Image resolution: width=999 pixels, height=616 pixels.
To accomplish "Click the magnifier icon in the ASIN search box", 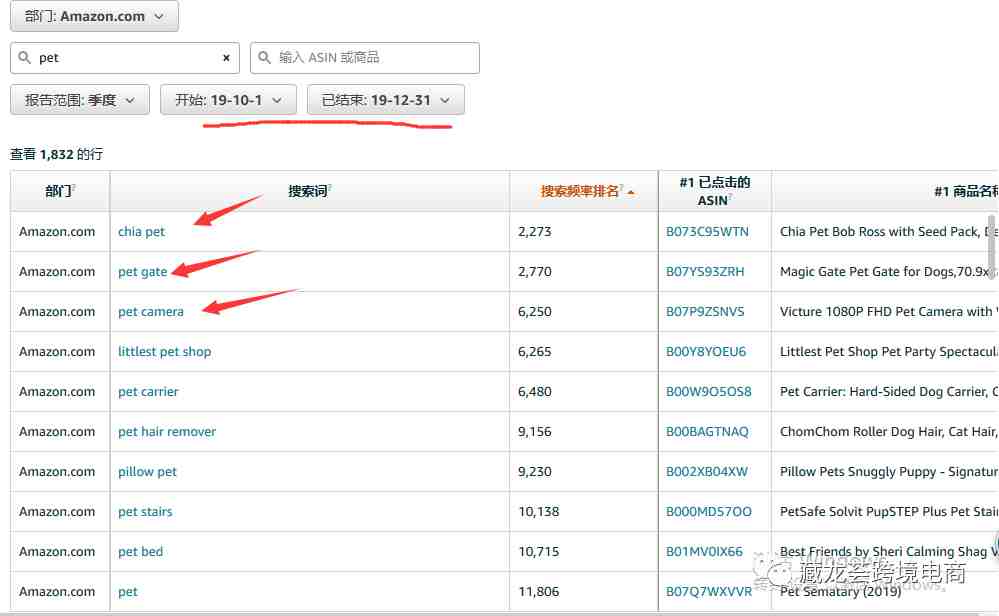I will (x=264, y=58).
